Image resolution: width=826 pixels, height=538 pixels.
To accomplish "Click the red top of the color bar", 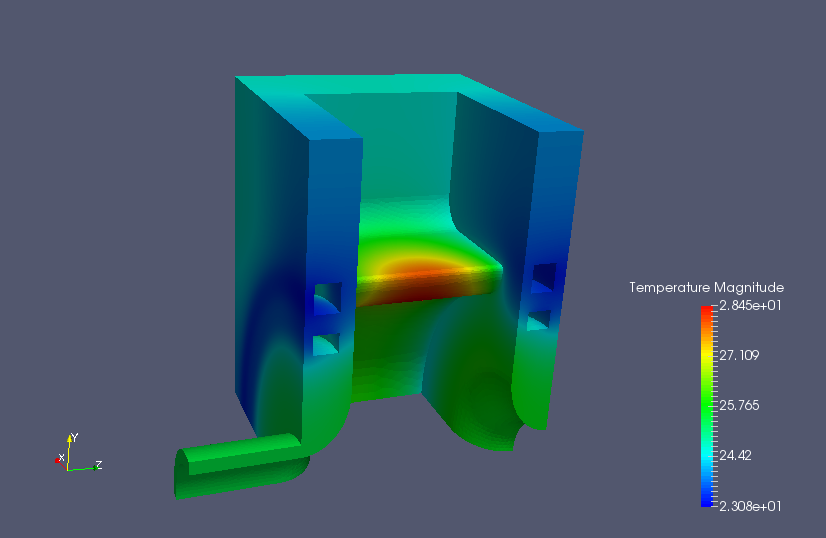I will [706, 311].
